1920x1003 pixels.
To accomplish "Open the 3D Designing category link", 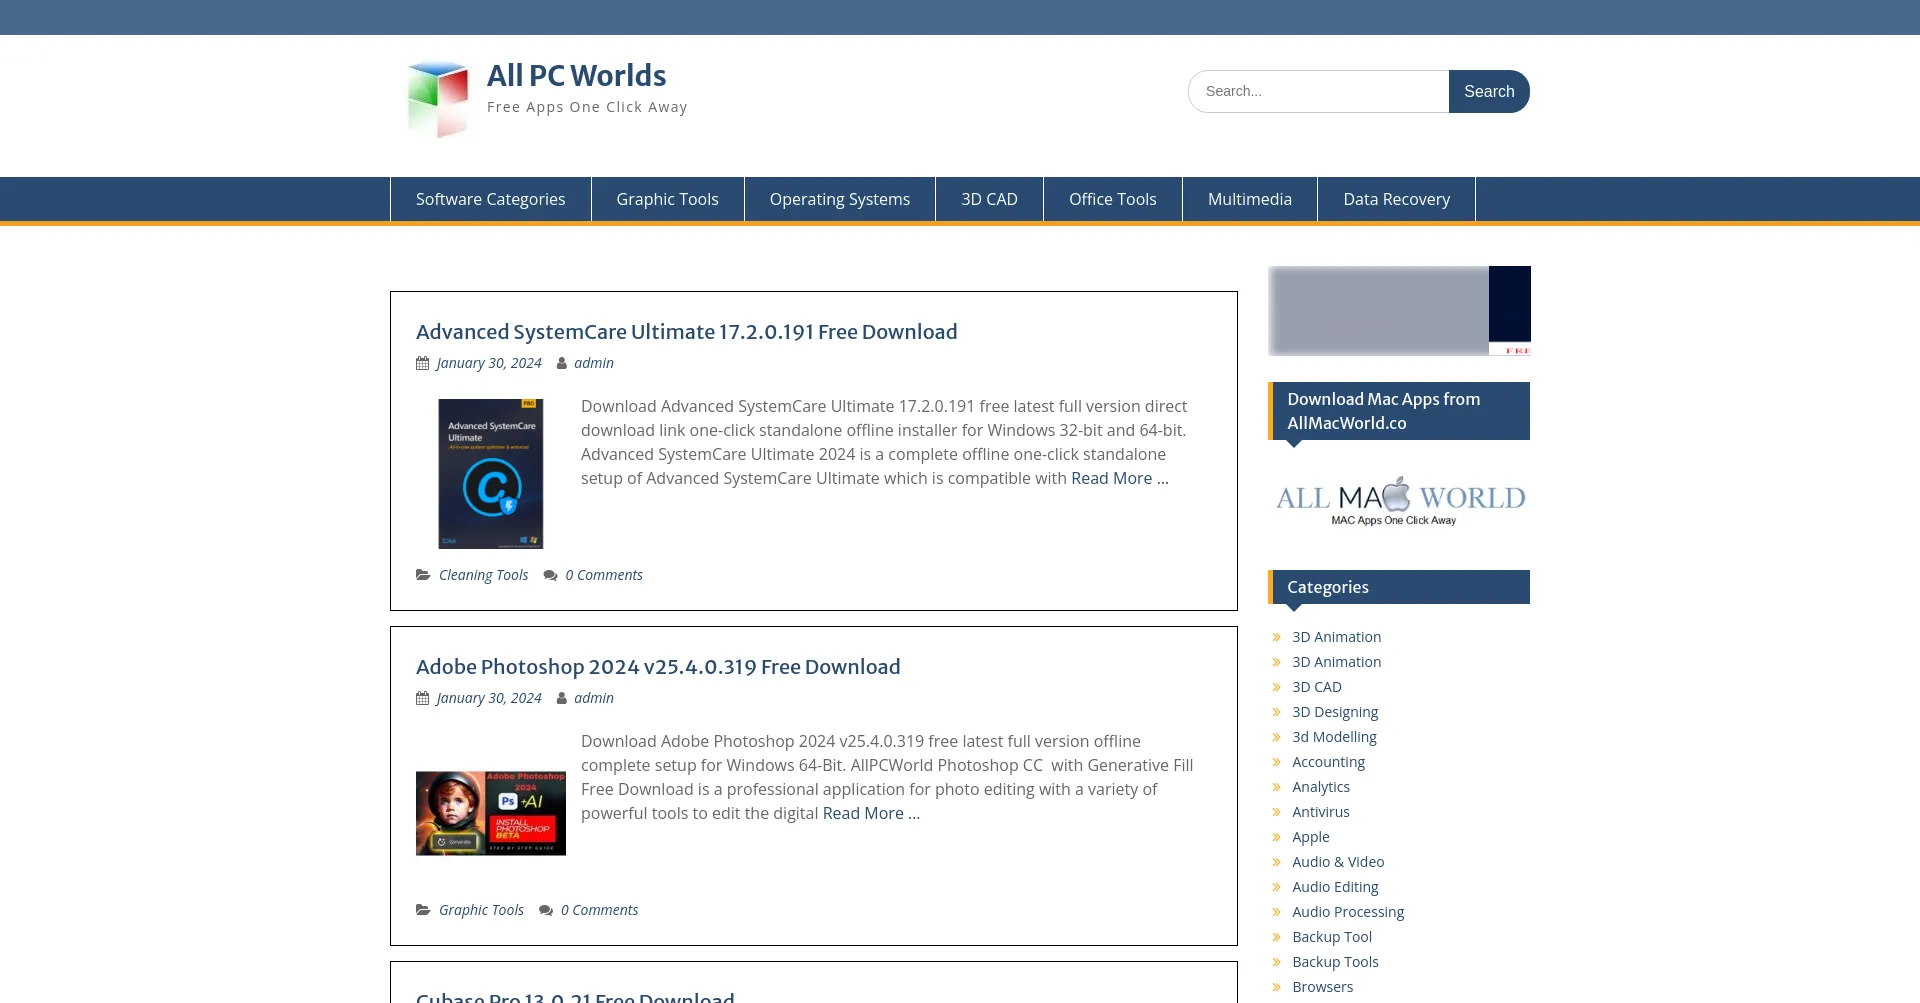I will click(1335, 712).
